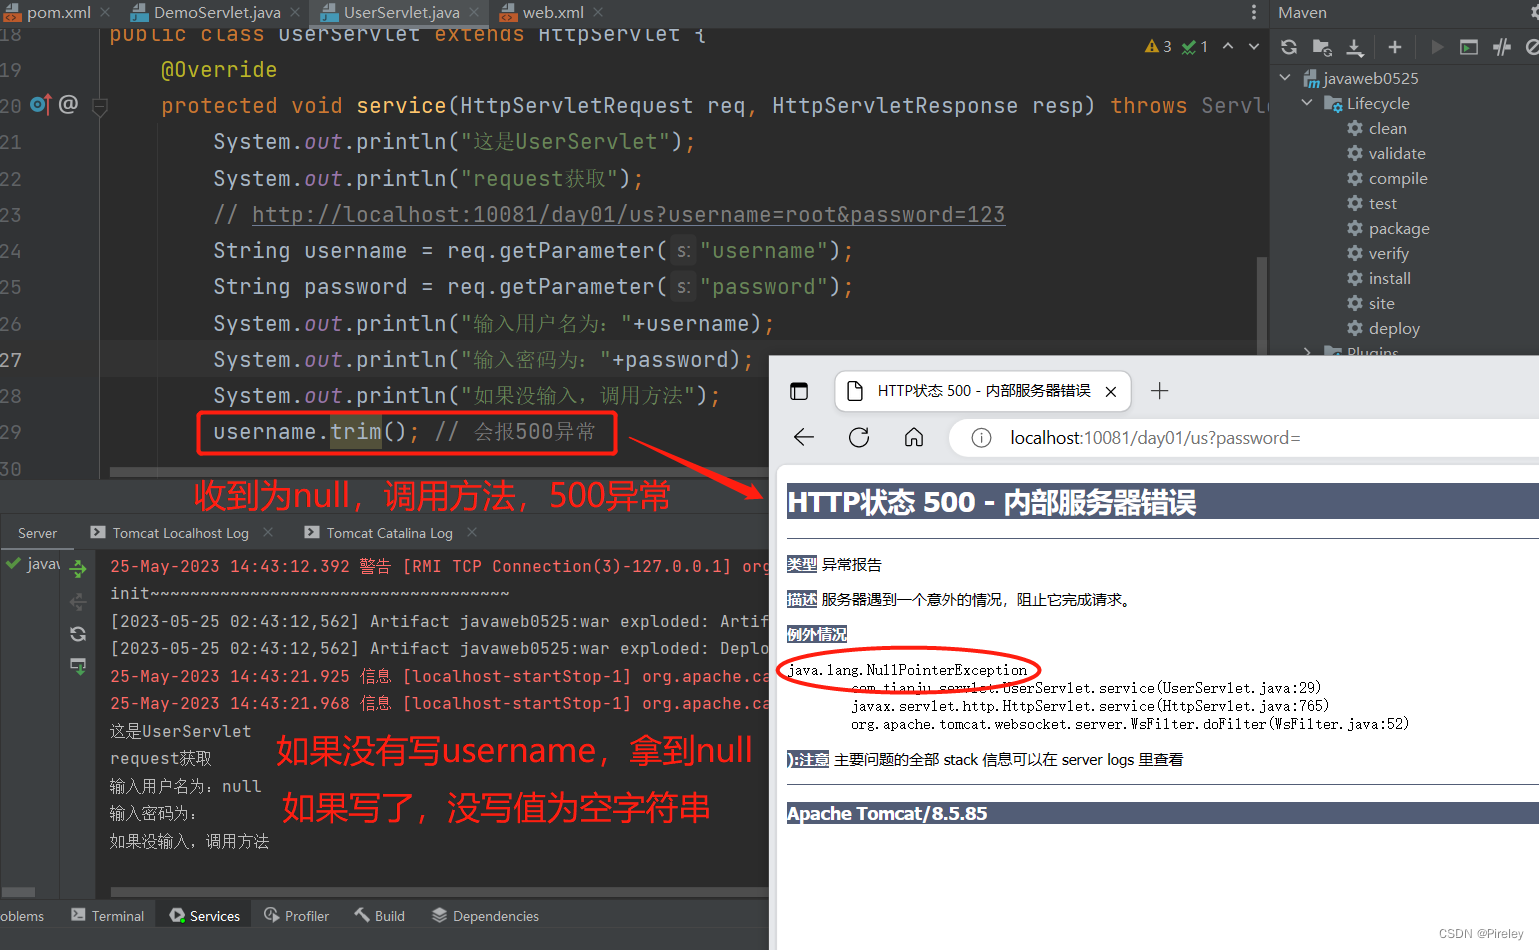Jump to next highlighted error arrow
The width and height of the screenshot is (1539, 950).
click(1254, 46)
